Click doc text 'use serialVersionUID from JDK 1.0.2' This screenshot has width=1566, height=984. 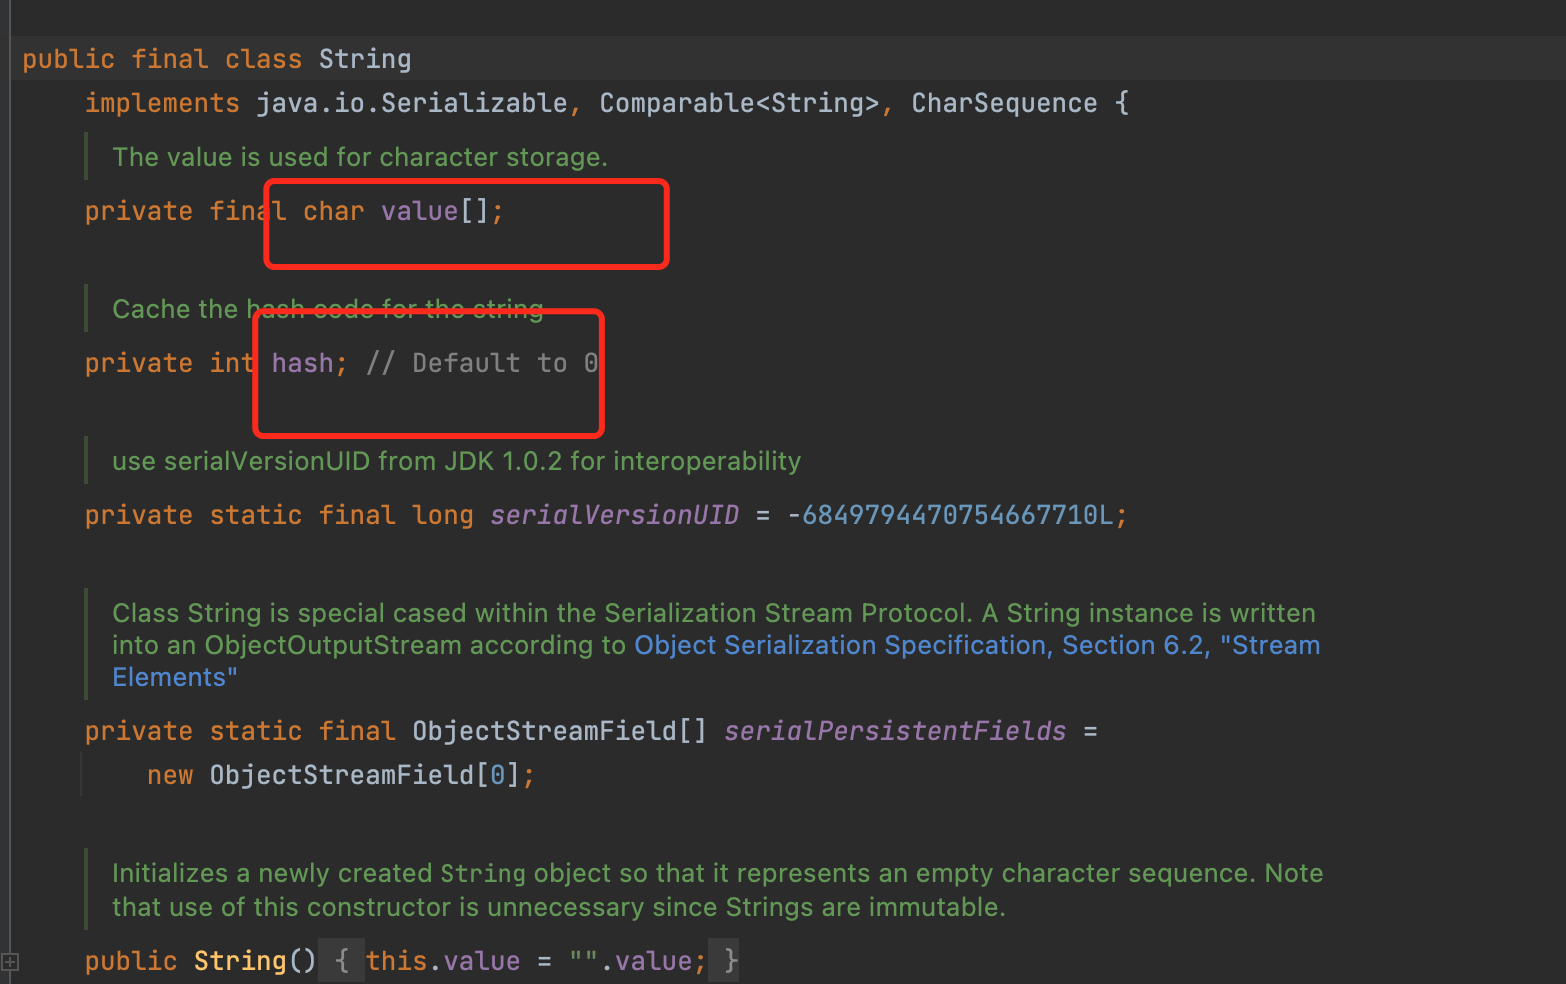click(337, 462)
